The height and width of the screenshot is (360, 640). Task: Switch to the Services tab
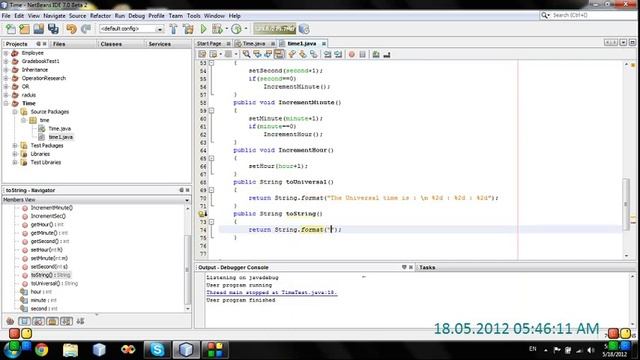point(160,44)
